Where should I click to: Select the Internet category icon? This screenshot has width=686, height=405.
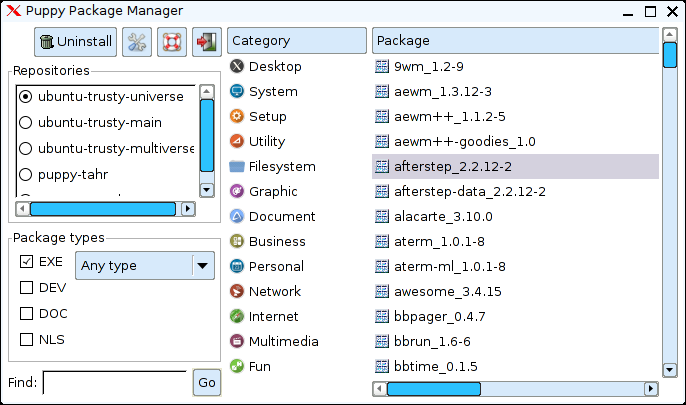[237, 316]
